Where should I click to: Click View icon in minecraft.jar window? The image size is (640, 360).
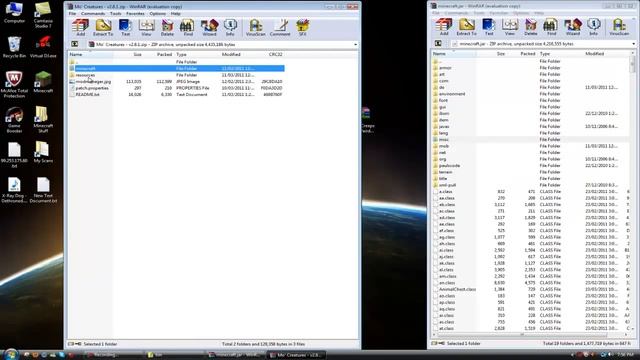pos(510,27)
